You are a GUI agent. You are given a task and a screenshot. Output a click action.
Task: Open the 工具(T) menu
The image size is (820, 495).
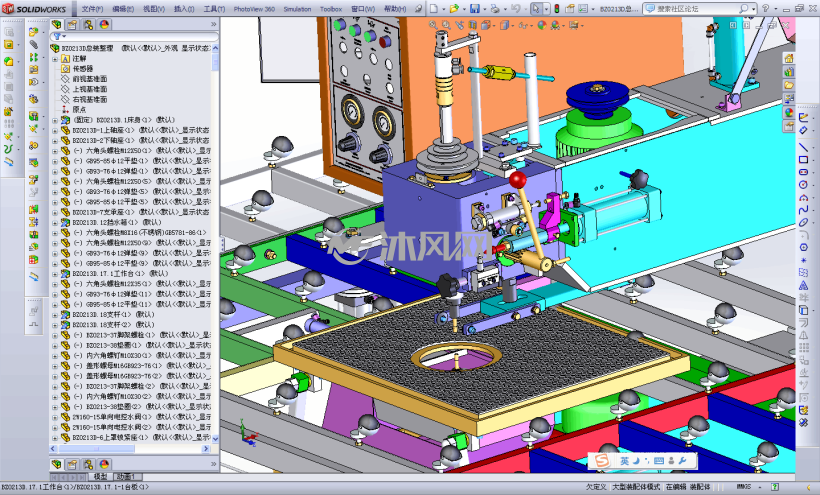[x=214, y=9]
